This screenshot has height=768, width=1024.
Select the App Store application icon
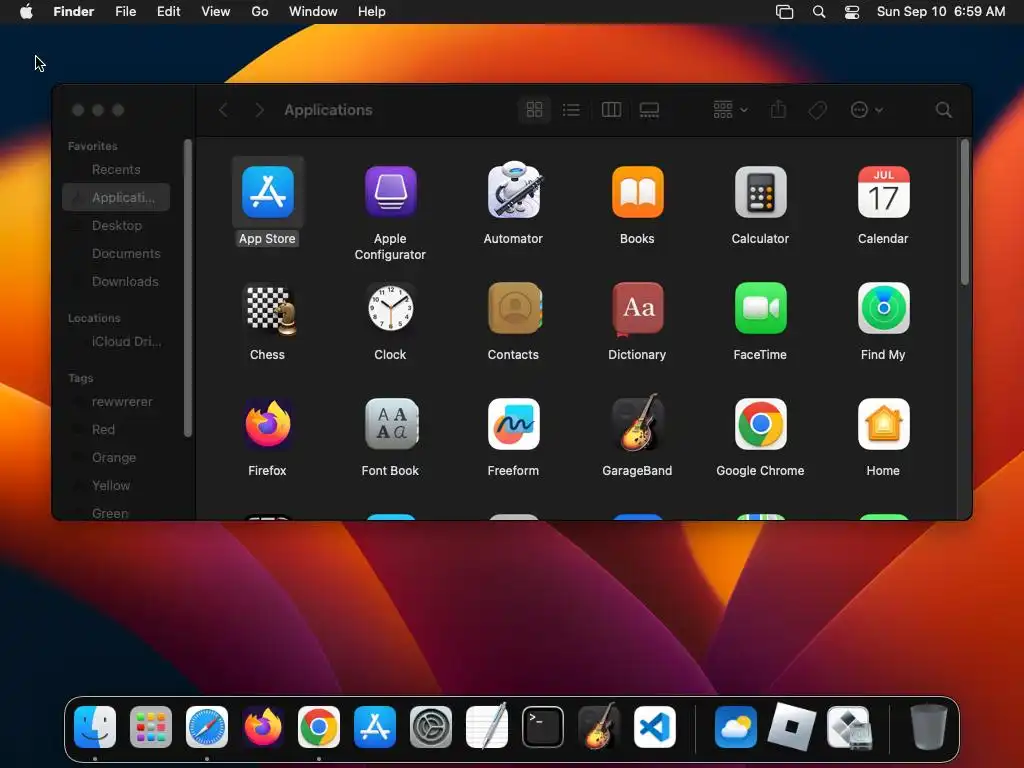pyautogui.click(x=268, y=192)
